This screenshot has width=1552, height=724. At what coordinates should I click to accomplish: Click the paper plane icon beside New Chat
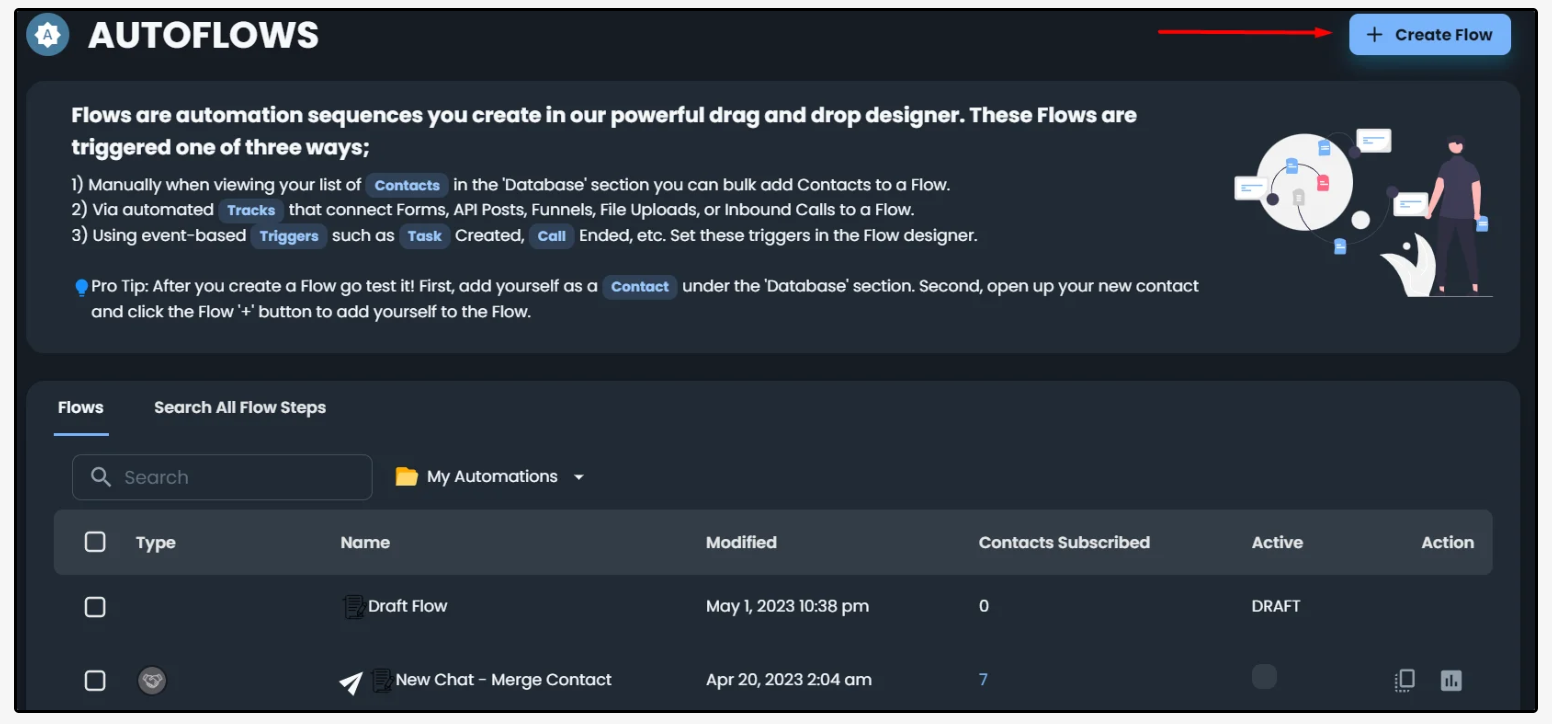click(x=351, y=682)
